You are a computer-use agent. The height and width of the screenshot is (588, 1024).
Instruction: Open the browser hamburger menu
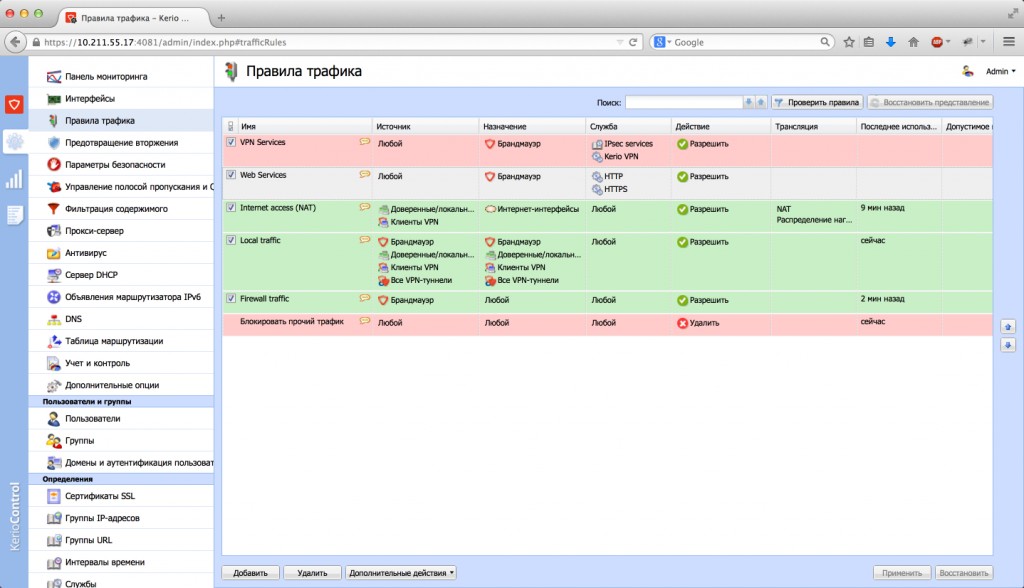(1009, 42)
